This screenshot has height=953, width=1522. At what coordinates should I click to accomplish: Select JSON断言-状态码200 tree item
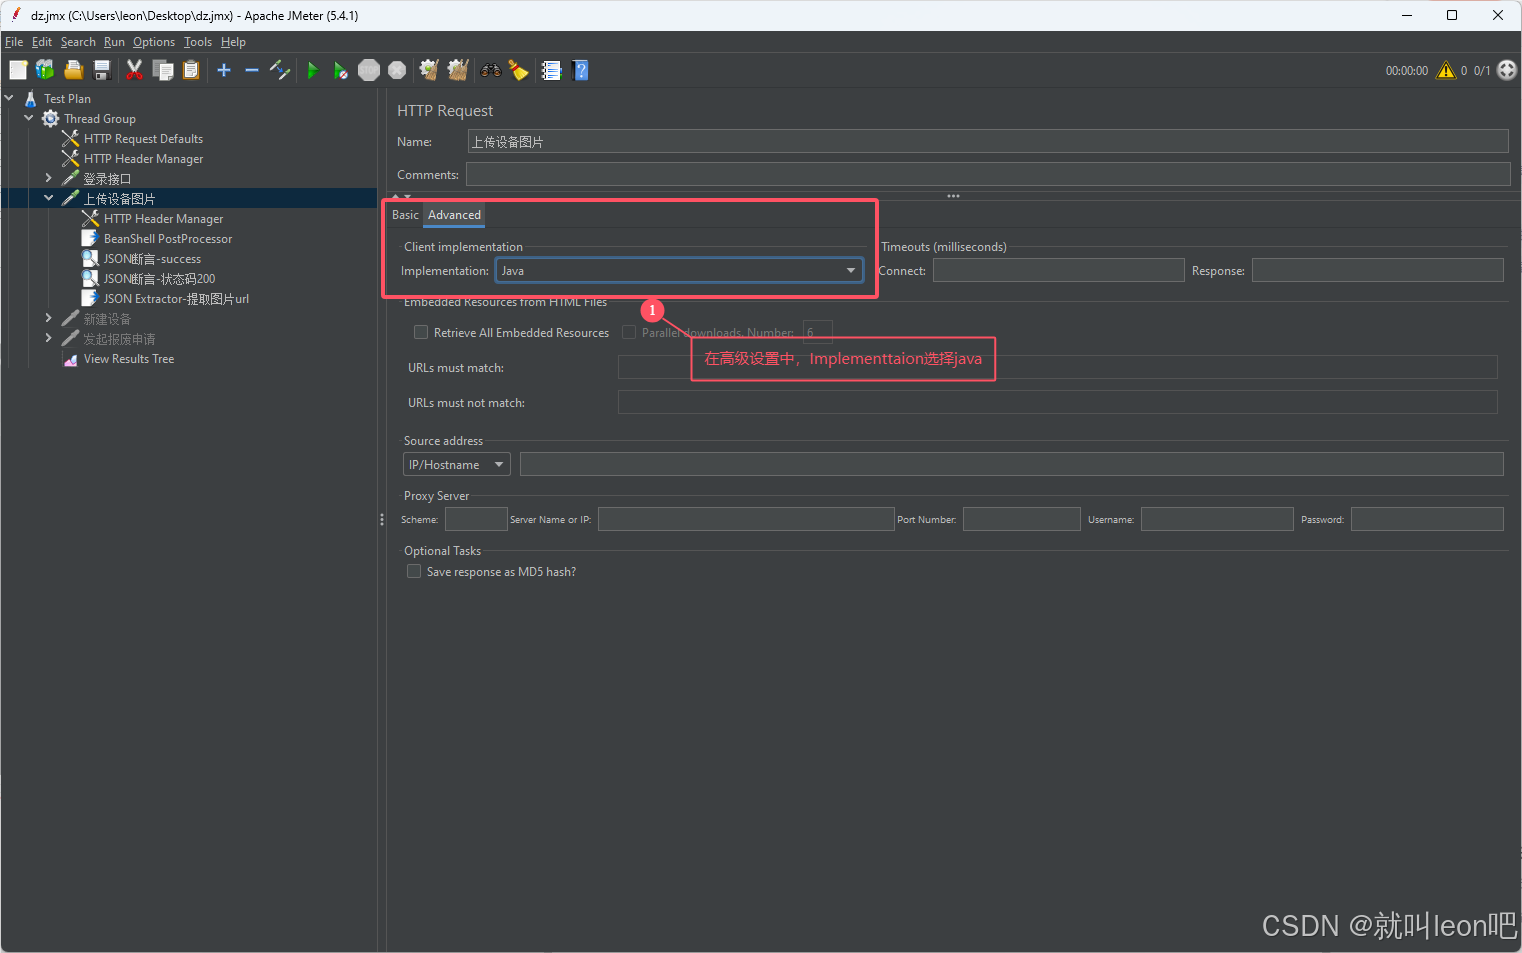coord(159,278)
